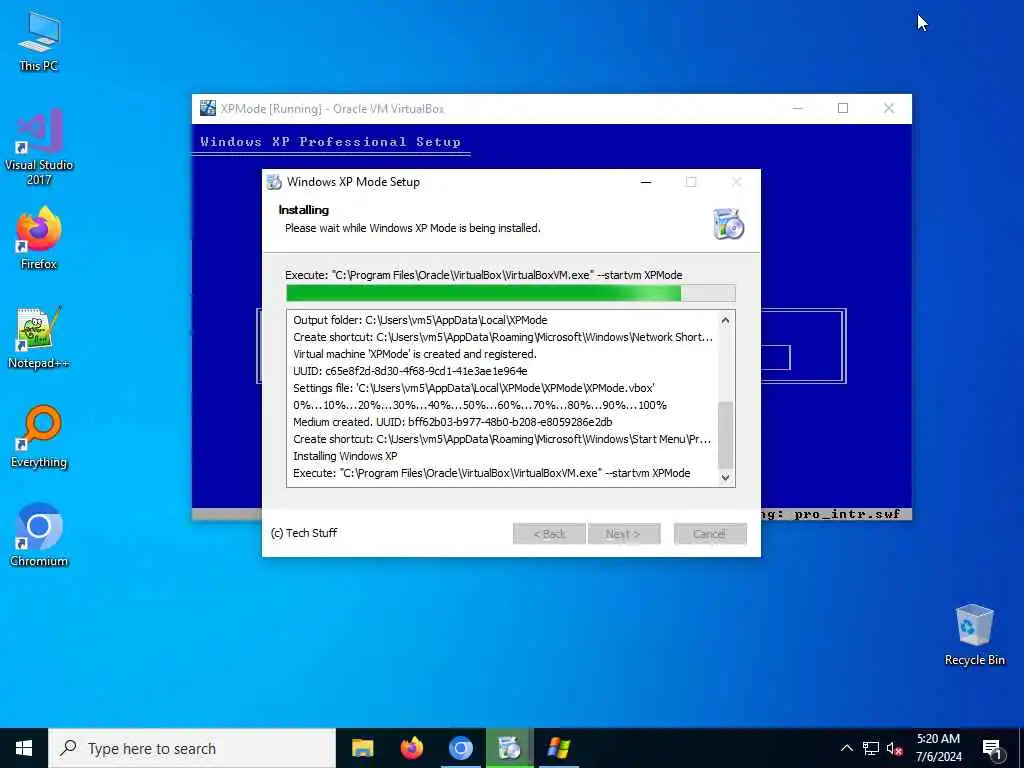Click the install log scrollbar thumb
The height and width of the screenshot is (768, 1024).
[x=725, y=434]
